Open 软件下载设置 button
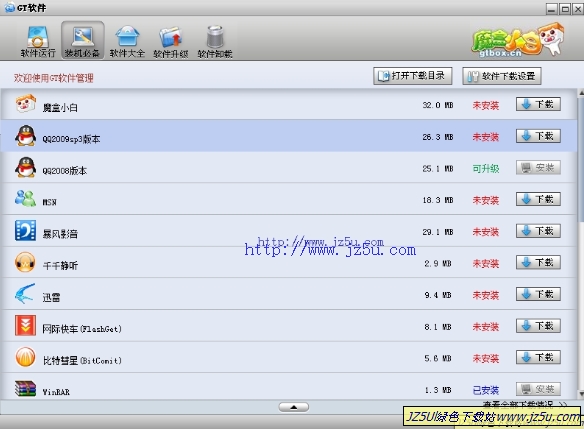The width and height of the screenshot is (584, 429). (x=502, y=76)
